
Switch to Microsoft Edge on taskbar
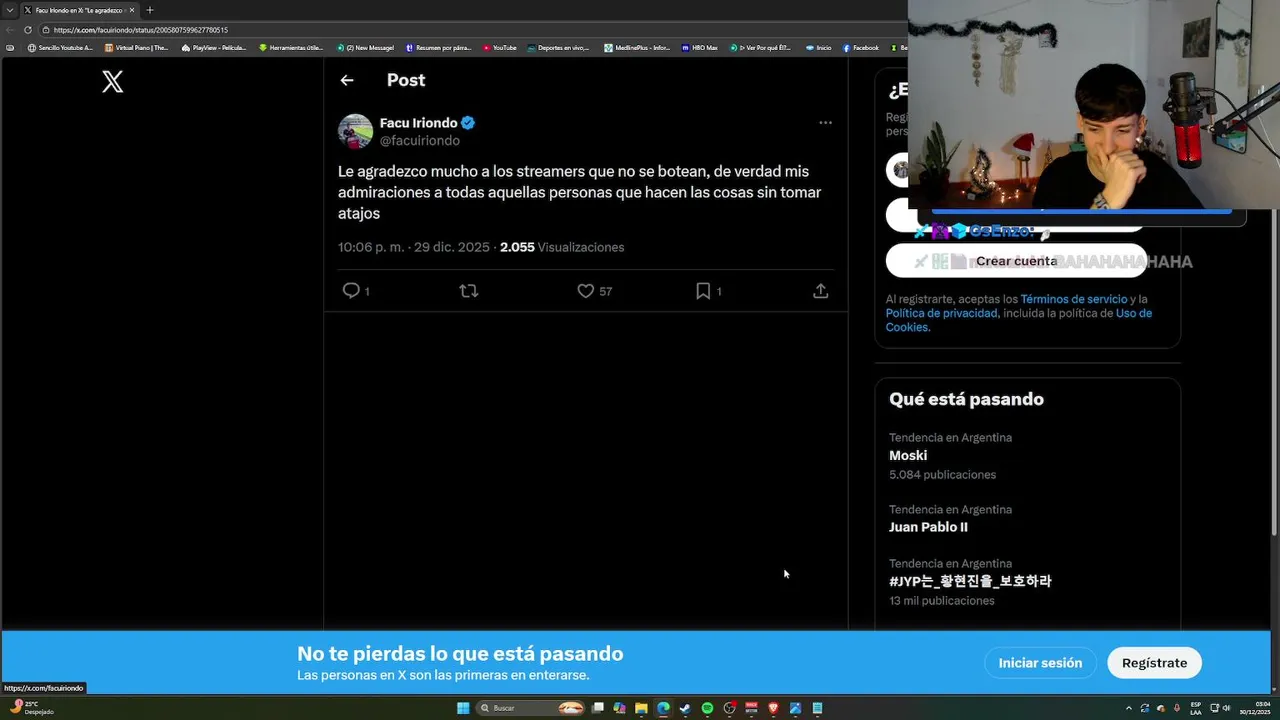coord(663,708)
